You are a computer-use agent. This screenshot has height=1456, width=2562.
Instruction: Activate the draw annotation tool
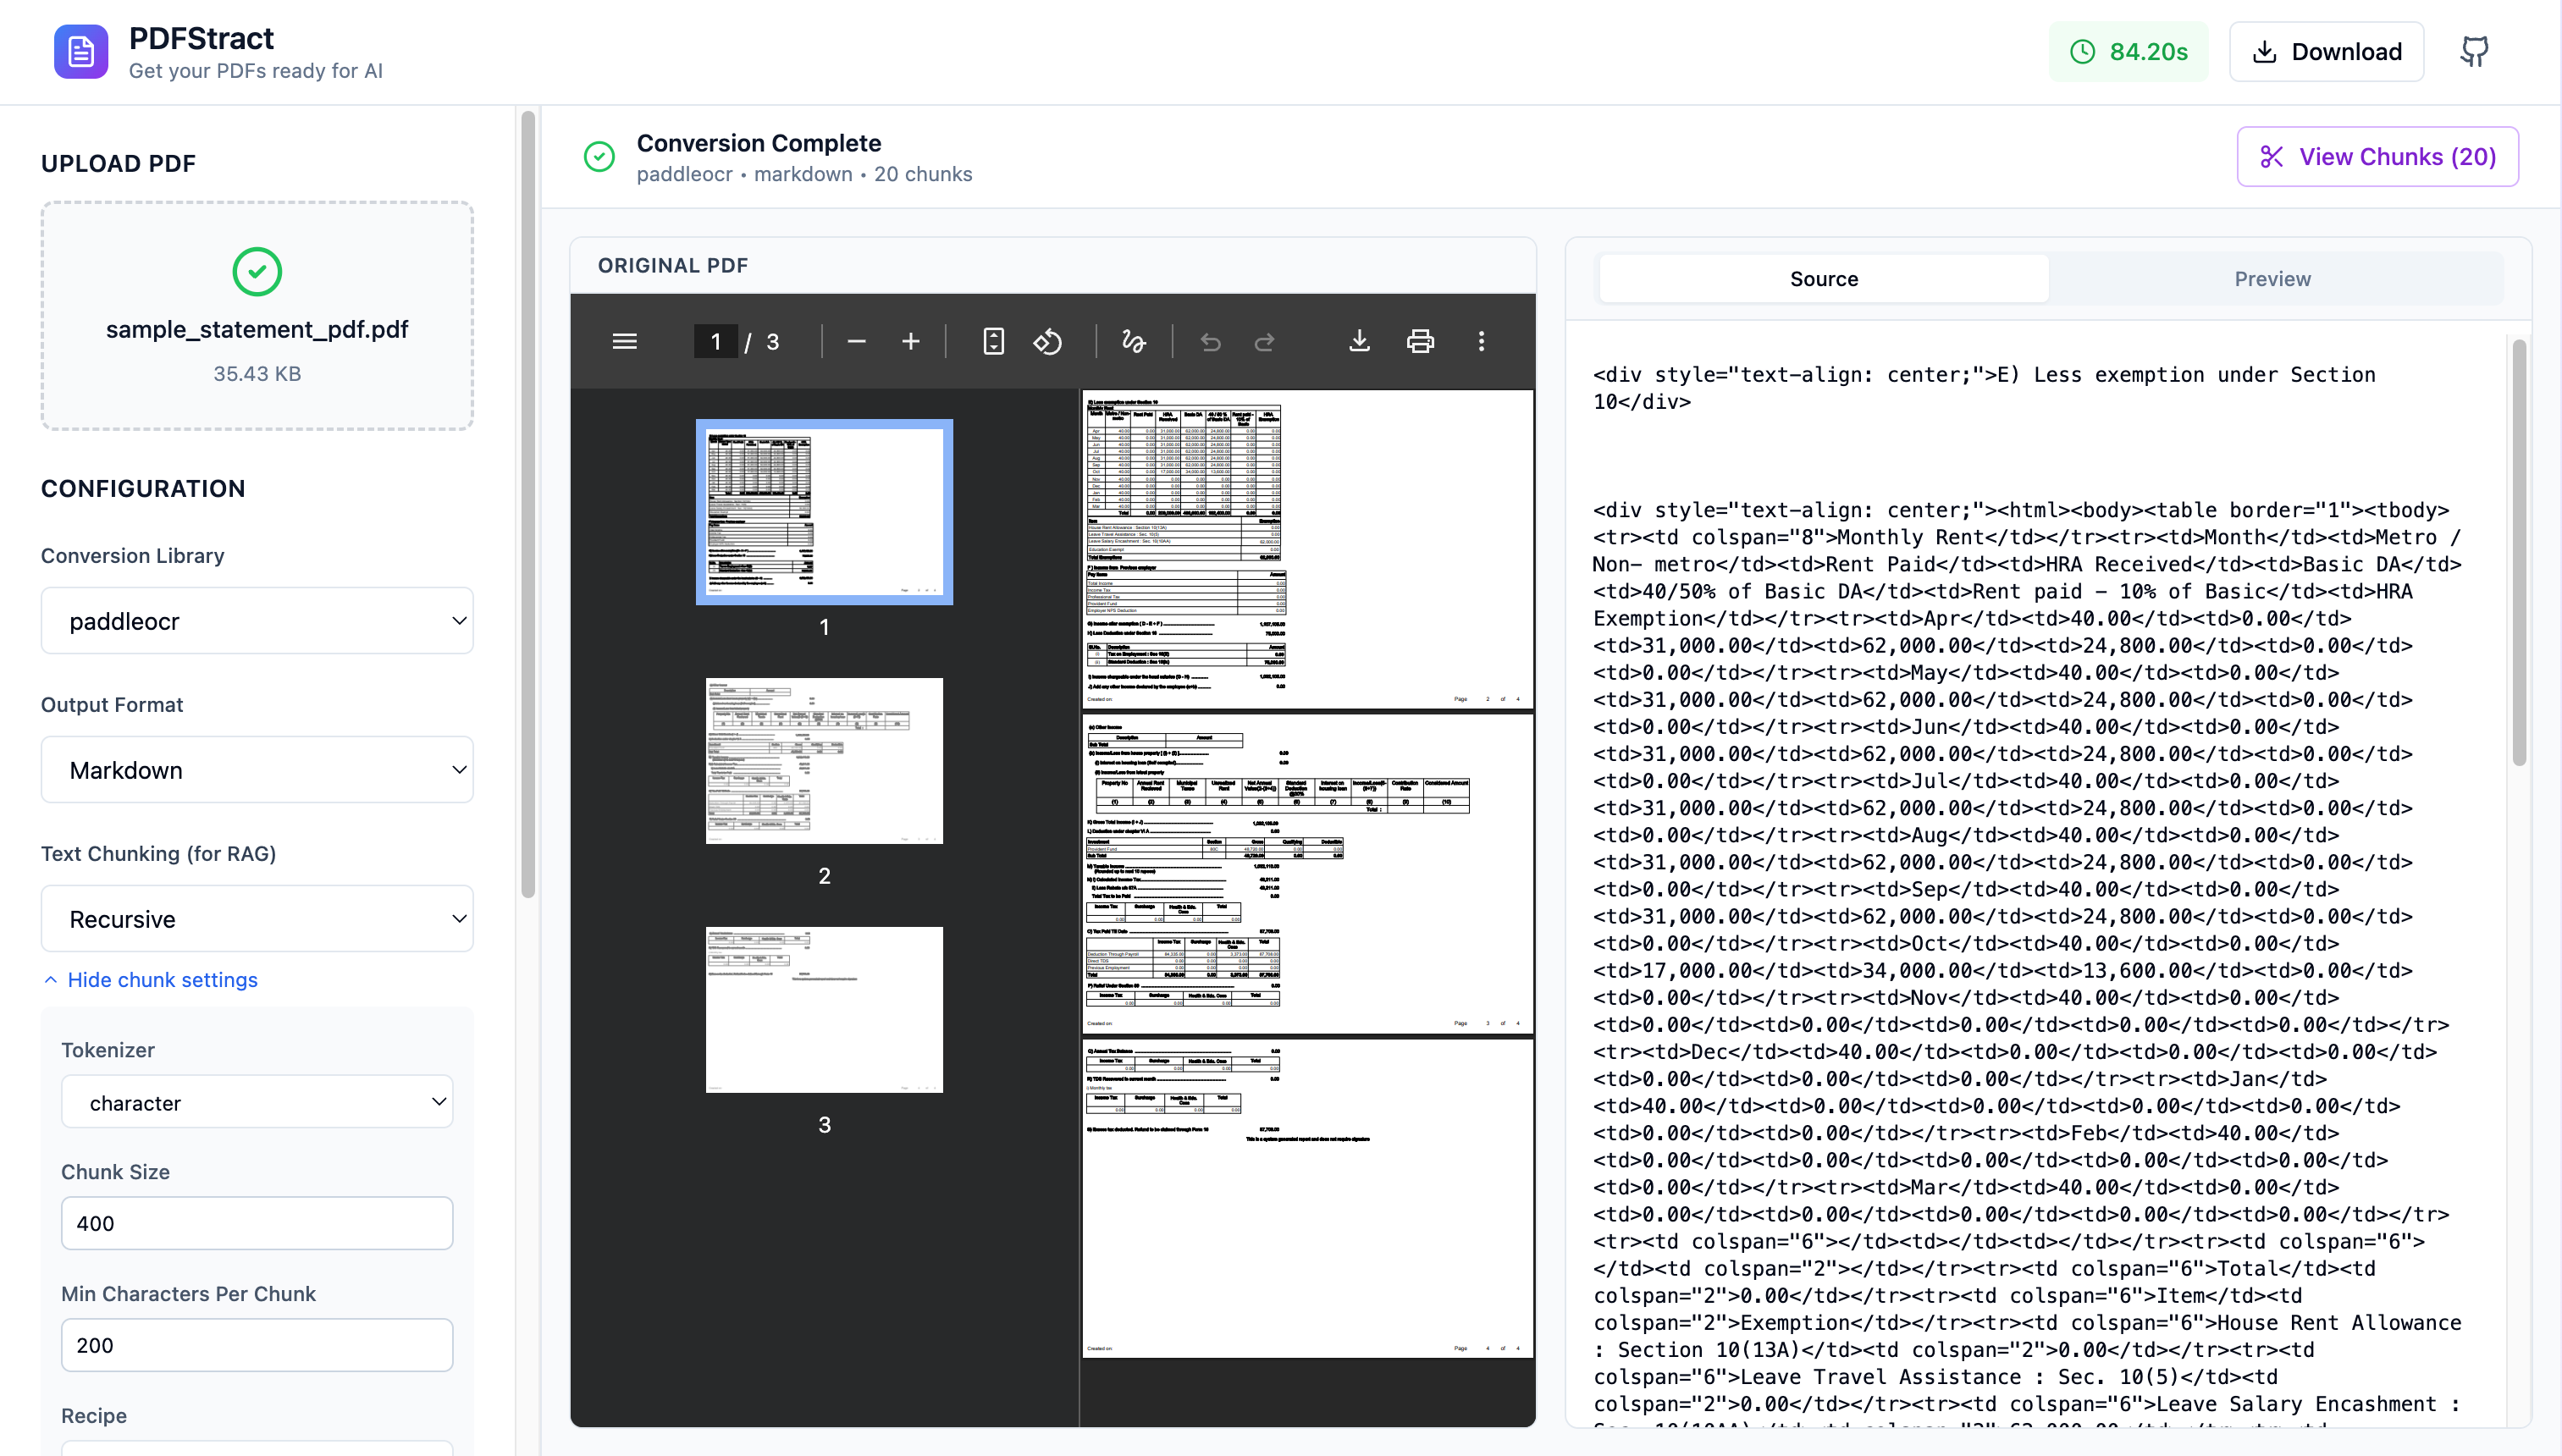tap(1133, 341)
